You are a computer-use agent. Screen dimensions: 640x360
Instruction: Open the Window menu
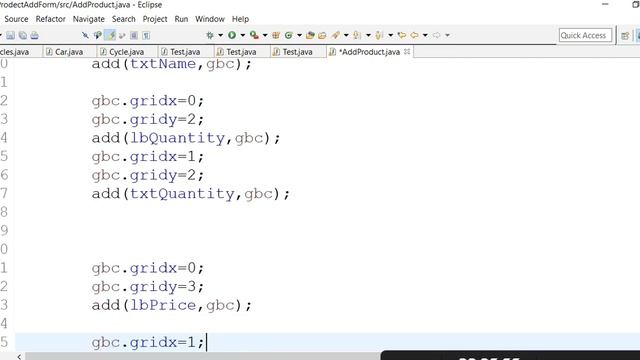(210, 19)
